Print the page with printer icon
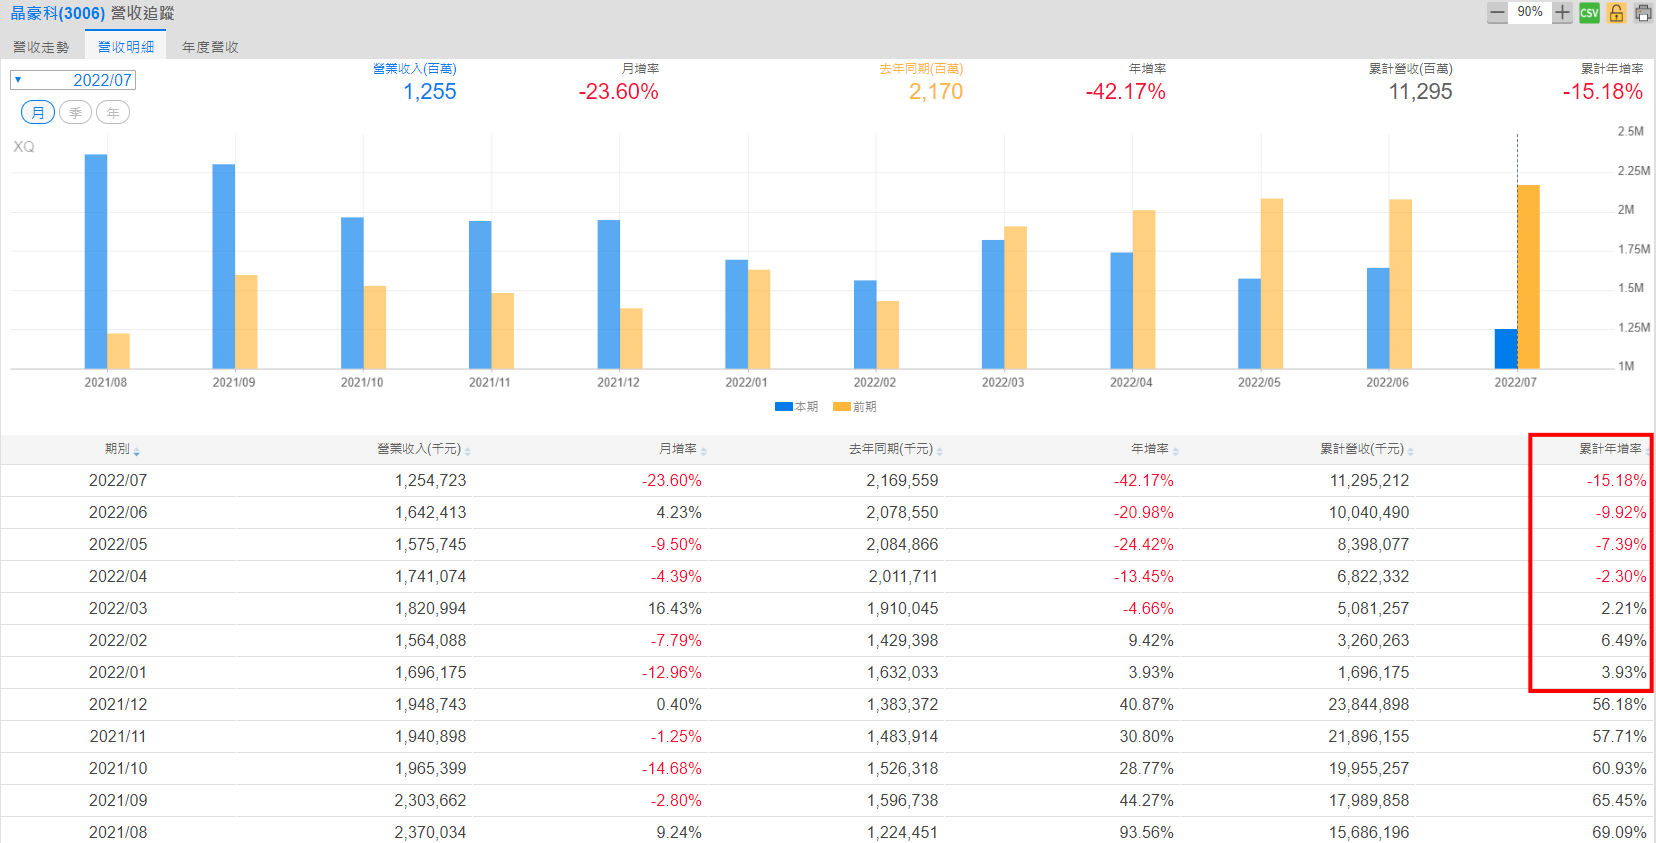The height and width of the screenshot is (843, 1656). pos(1643,13)
